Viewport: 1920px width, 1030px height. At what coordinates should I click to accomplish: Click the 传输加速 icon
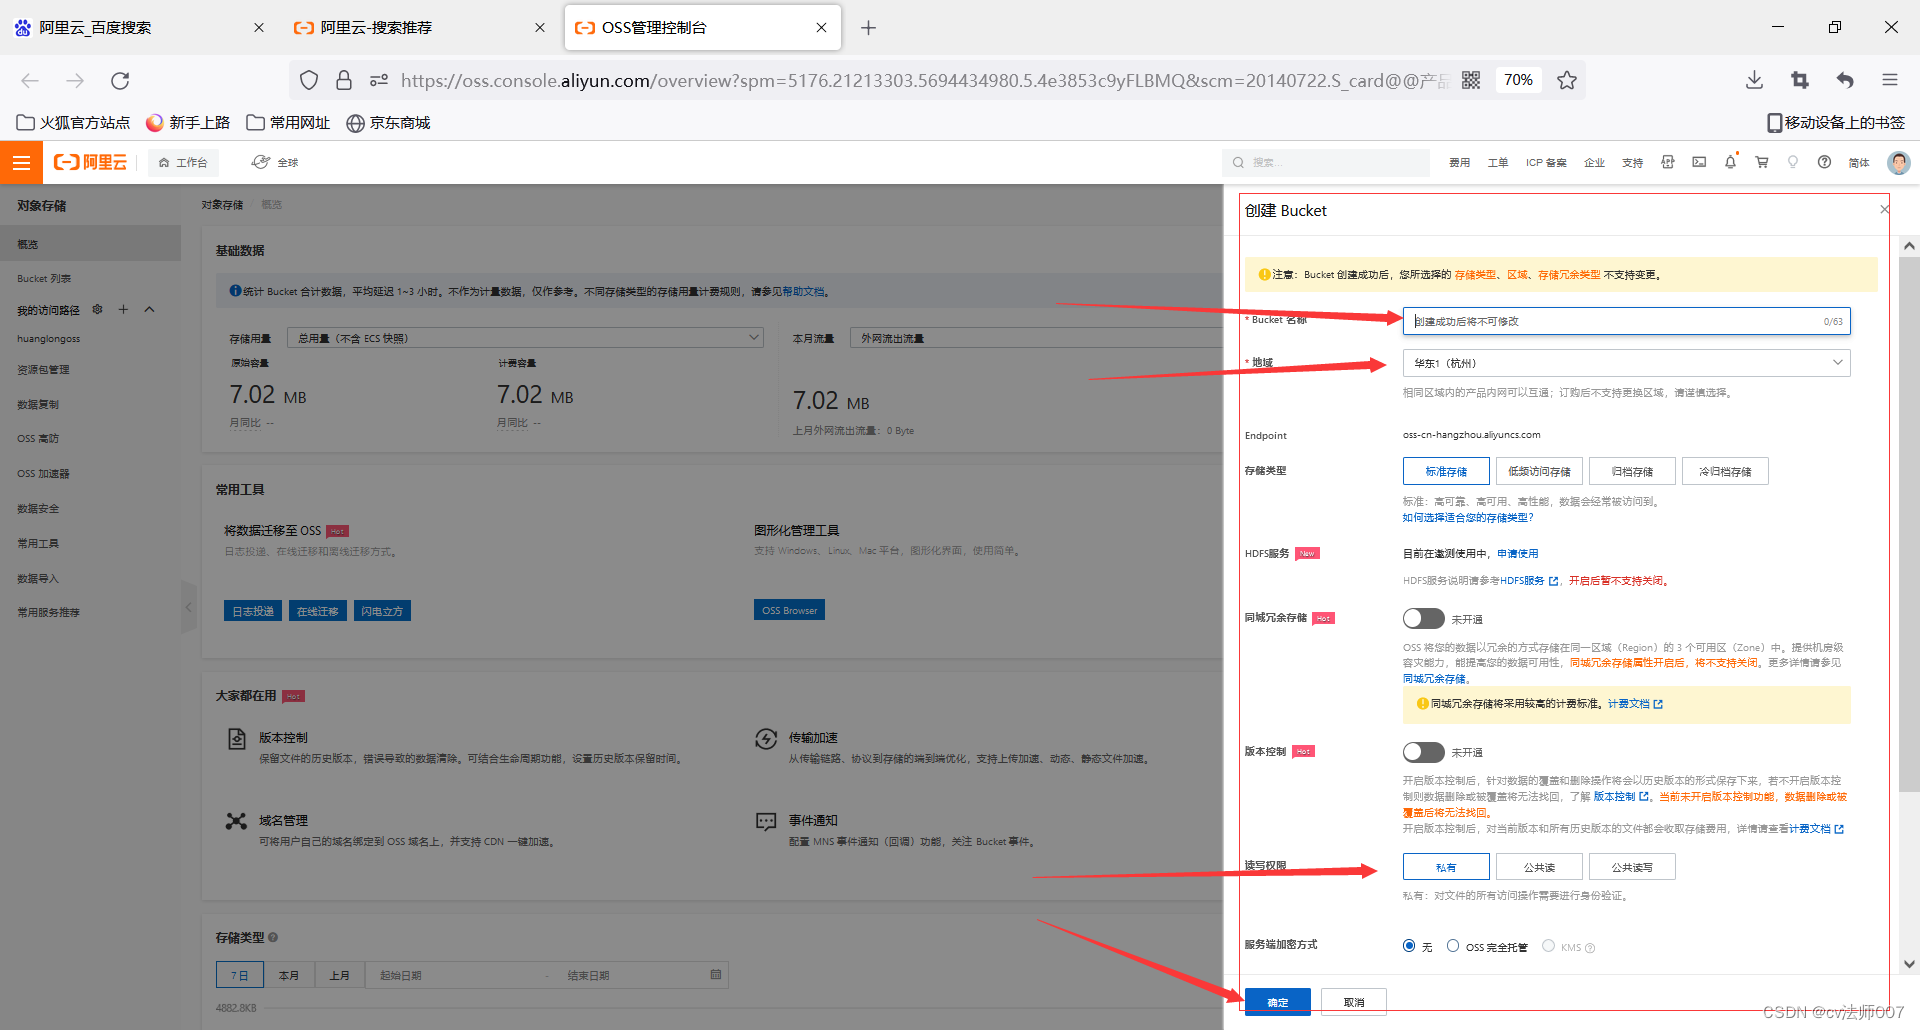766,739
